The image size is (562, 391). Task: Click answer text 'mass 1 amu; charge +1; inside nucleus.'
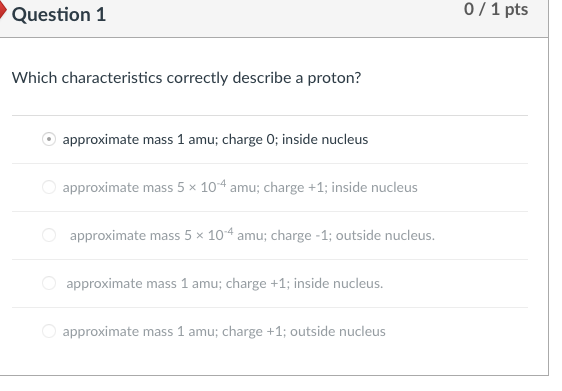point(265,283)
